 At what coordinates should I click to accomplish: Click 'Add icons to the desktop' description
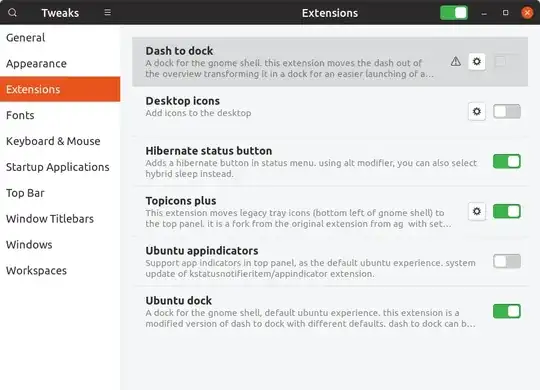198,113
